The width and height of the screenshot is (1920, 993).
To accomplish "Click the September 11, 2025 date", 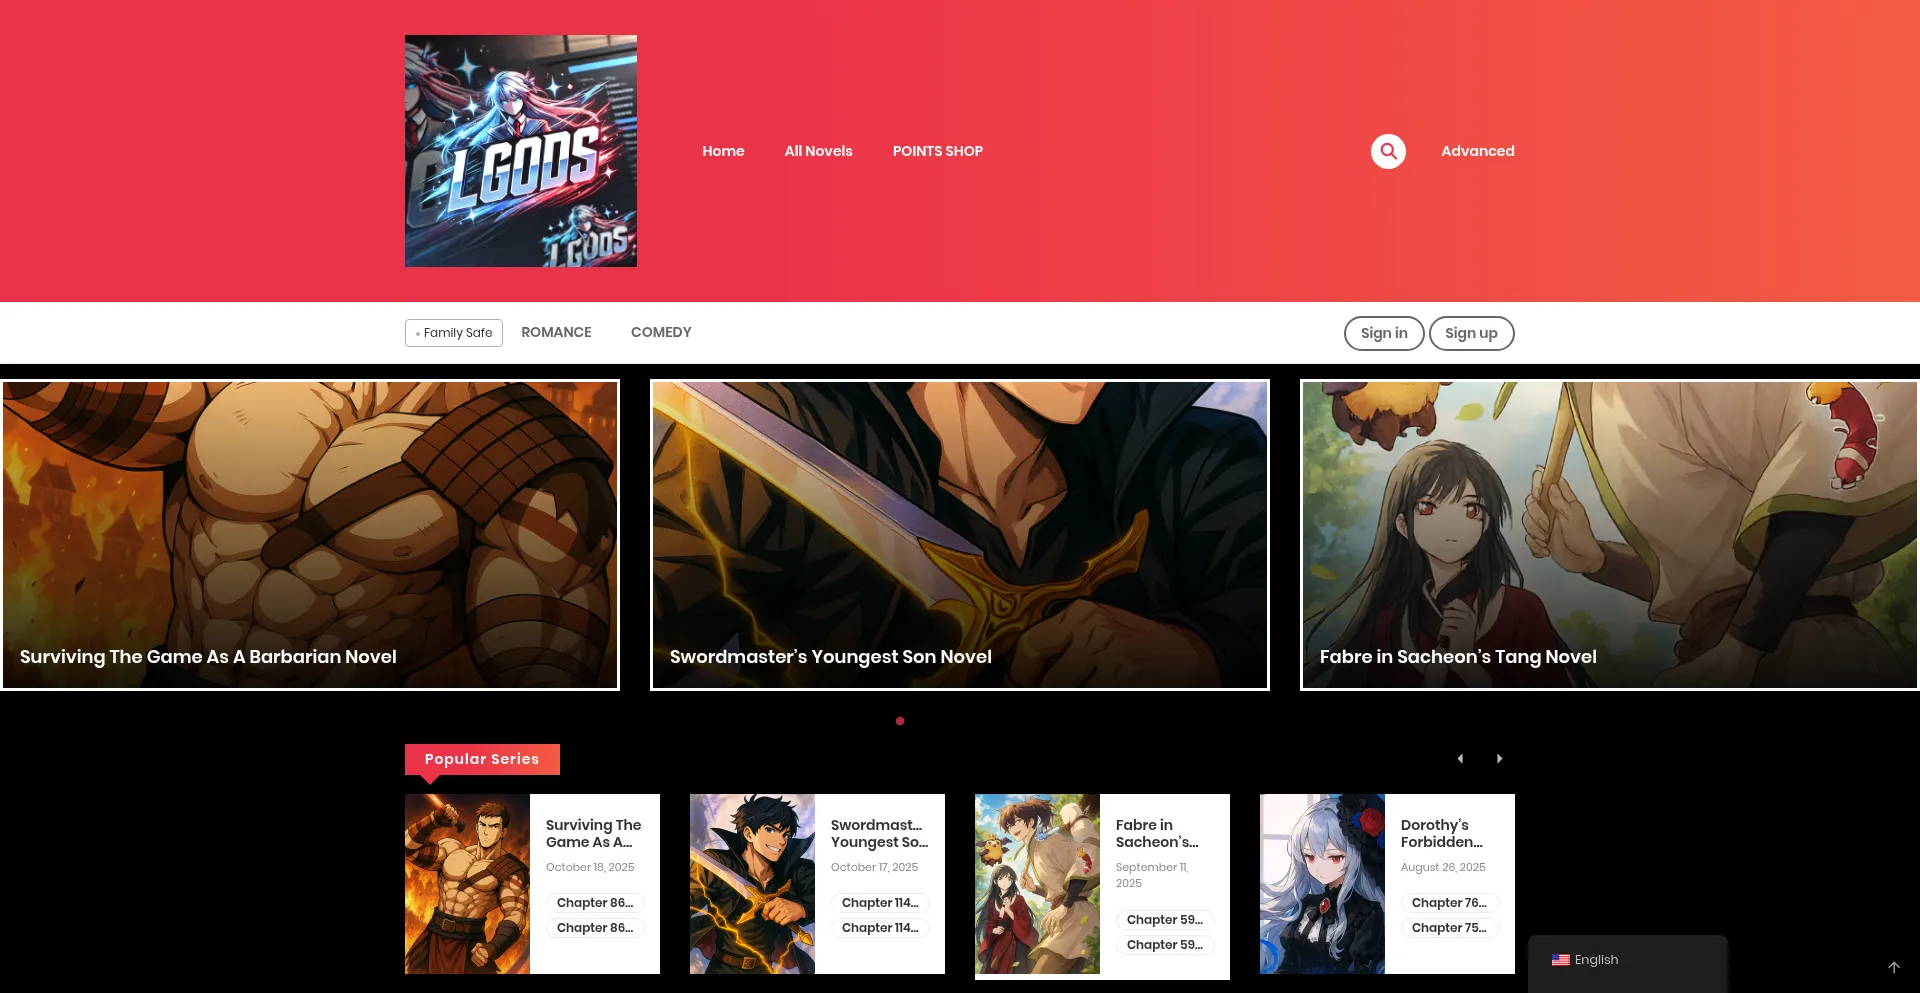I will [1152, 875].
